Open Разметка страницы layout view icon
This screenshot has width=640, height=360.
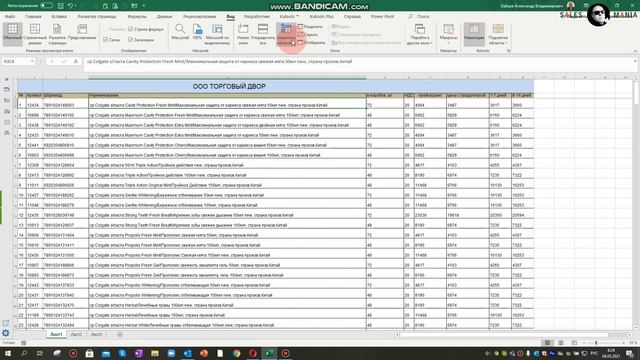tap(57, 33)
